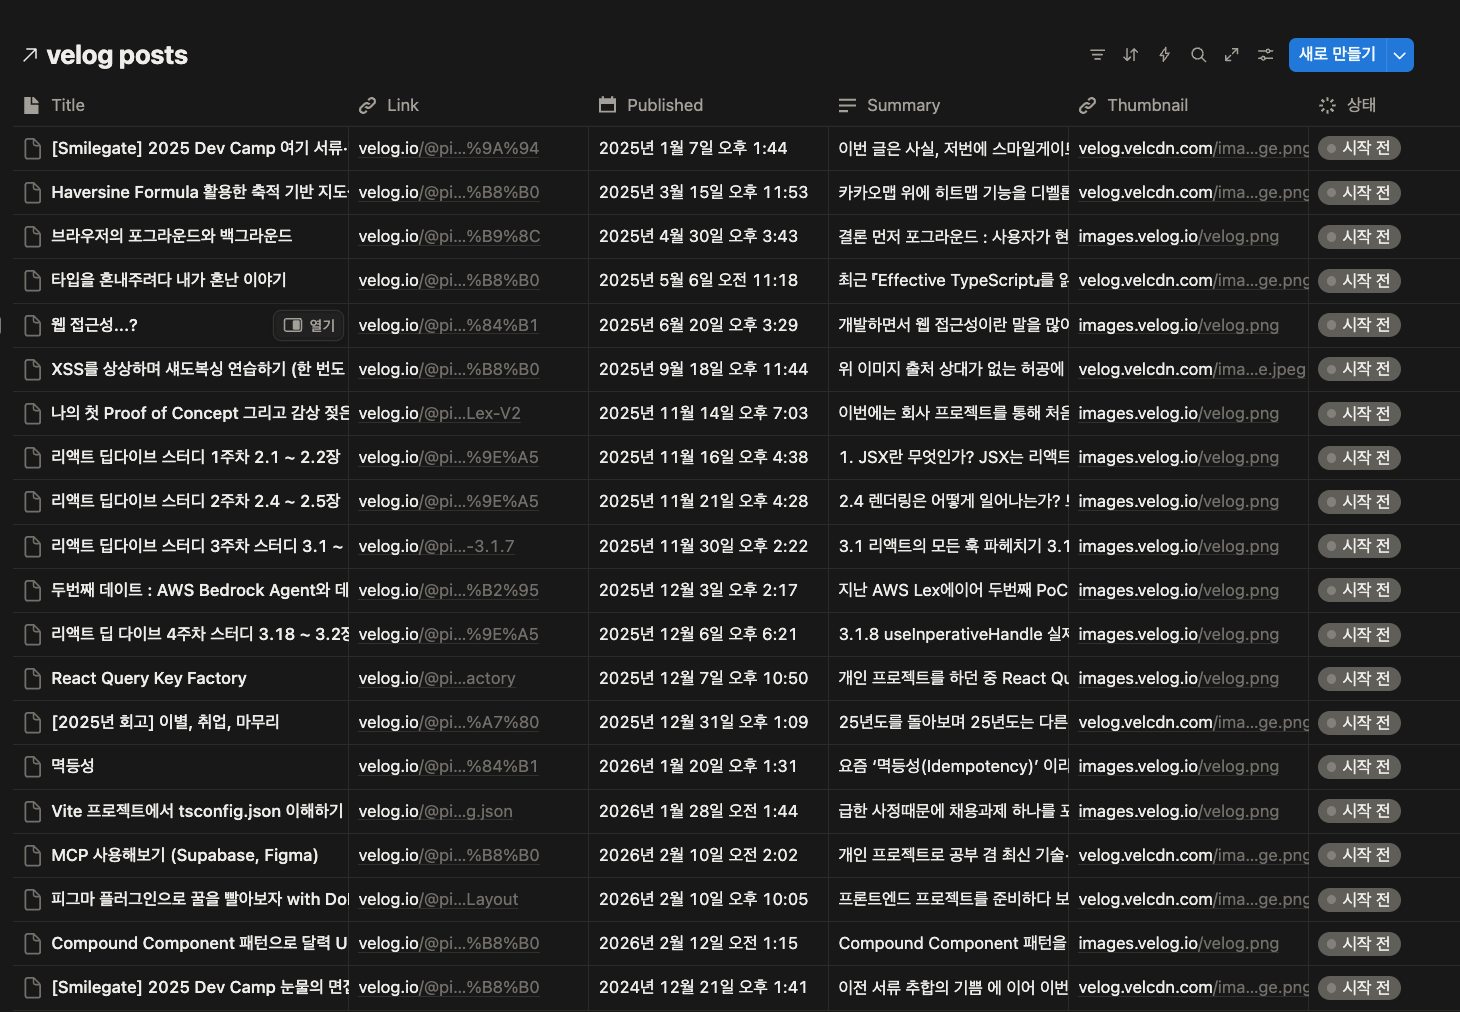The image size is (1460, 1012).
Task: Click page icon for 타입을 혼내주려다 내가 혼난 이야기
Action: (33, 281)
